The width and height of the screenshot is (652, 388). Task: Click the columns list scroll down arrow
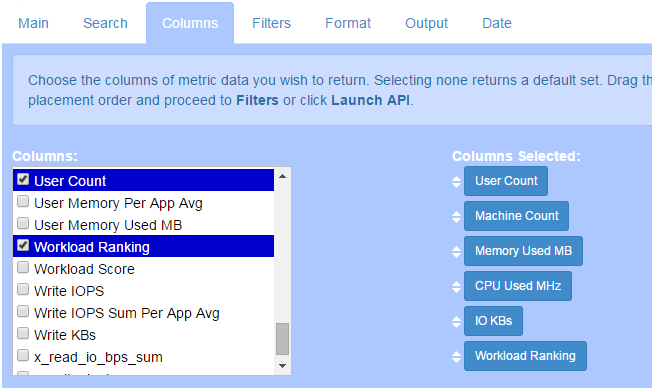click(283, 366)
